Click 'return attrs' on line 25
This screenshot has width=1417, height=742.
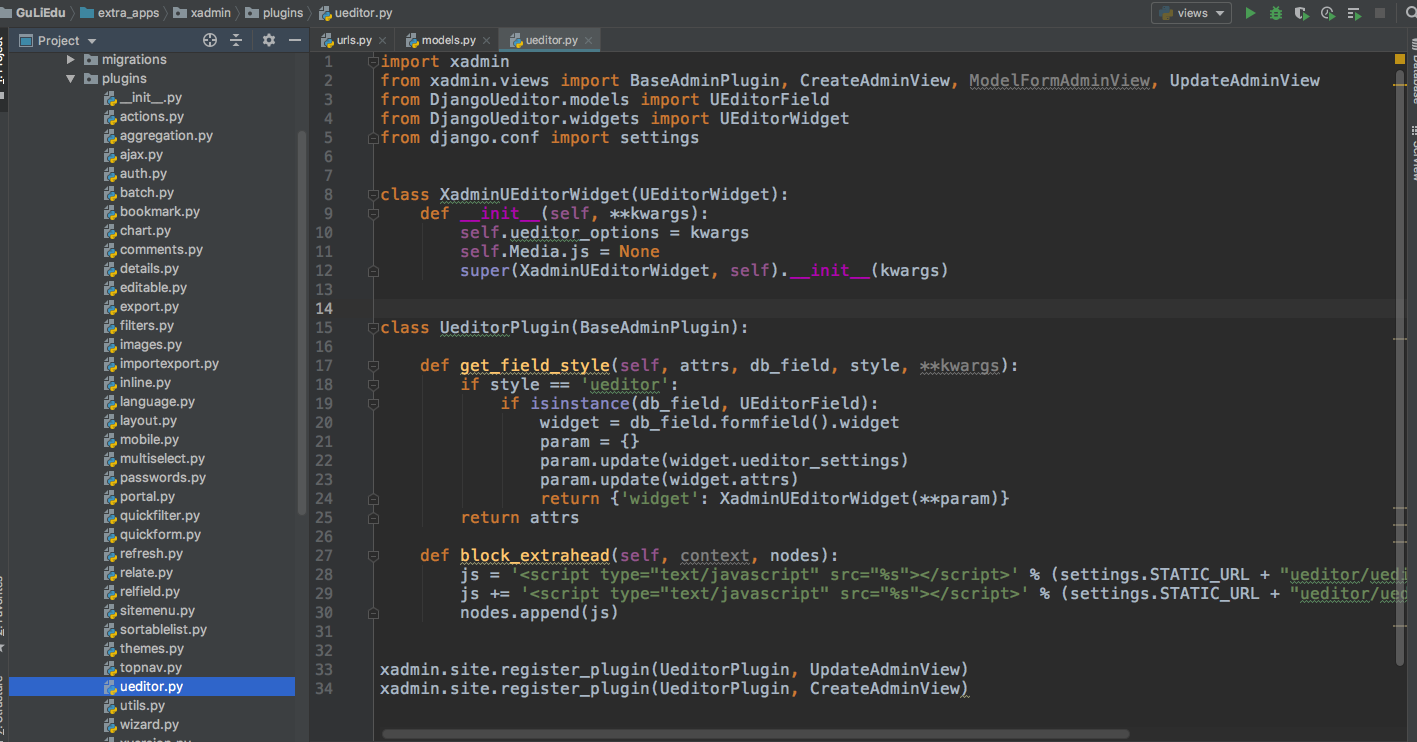[x=520, y=517]
